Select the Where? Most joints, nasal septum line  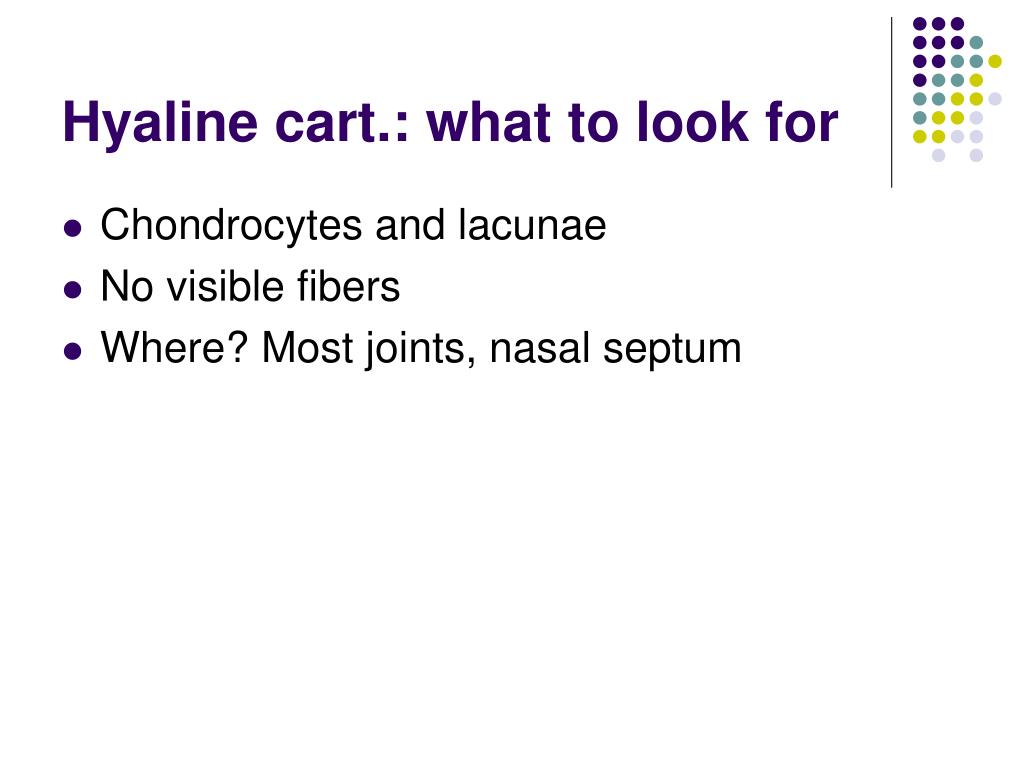pos(421,348)
